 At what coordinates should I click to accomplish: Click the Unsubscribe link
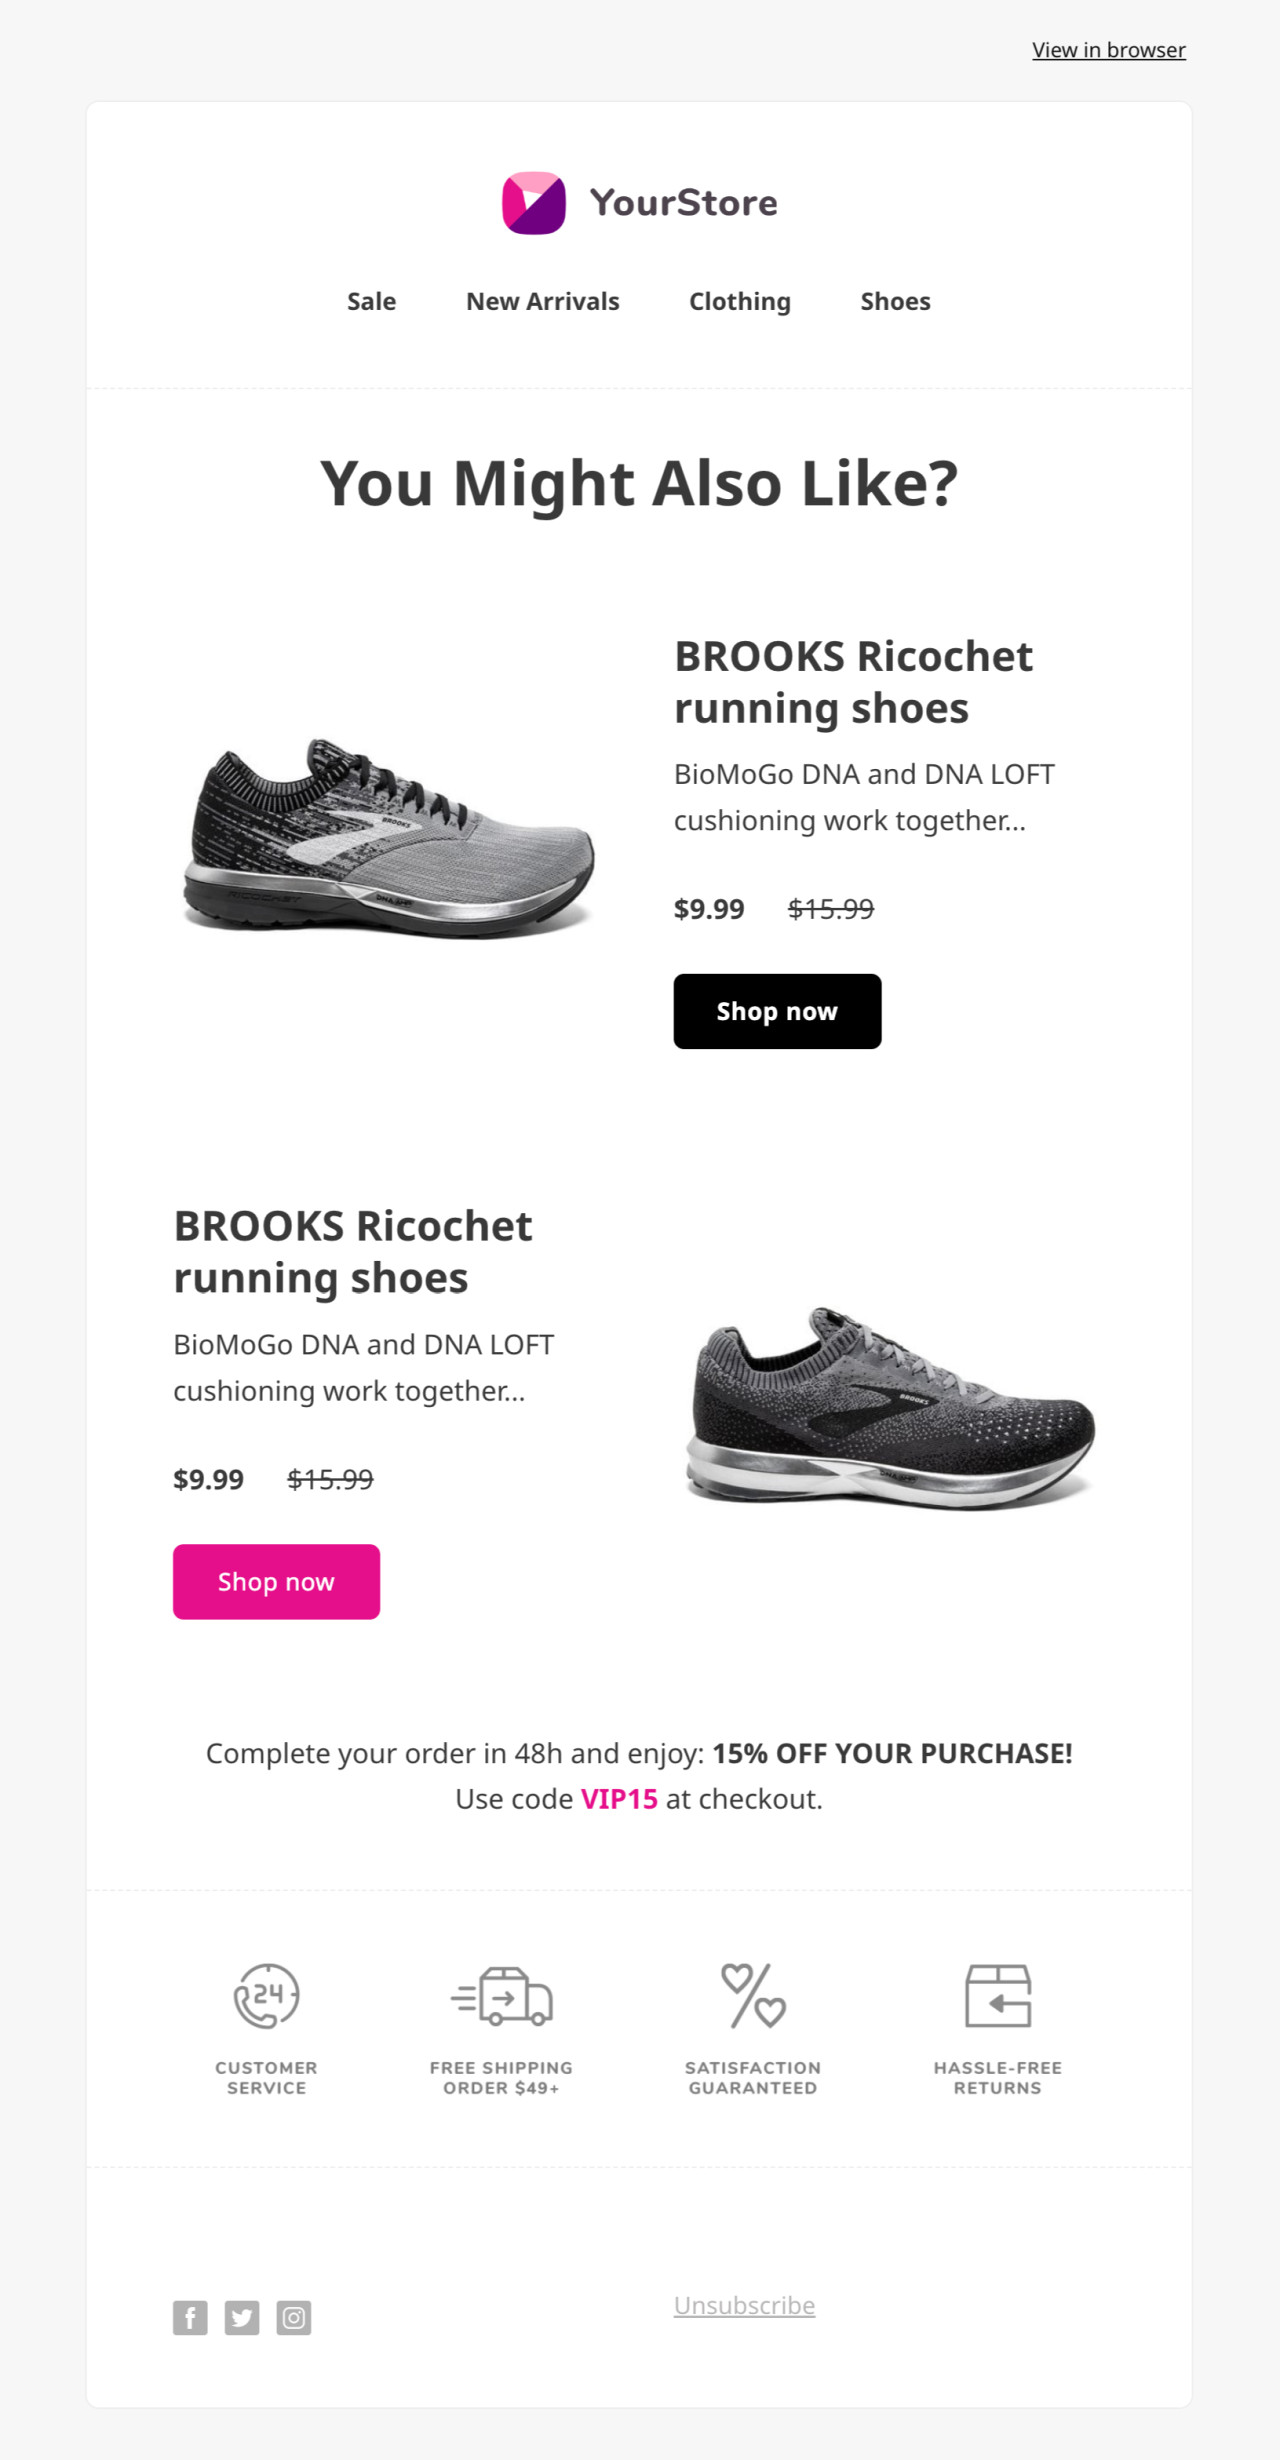(744, 2305)
